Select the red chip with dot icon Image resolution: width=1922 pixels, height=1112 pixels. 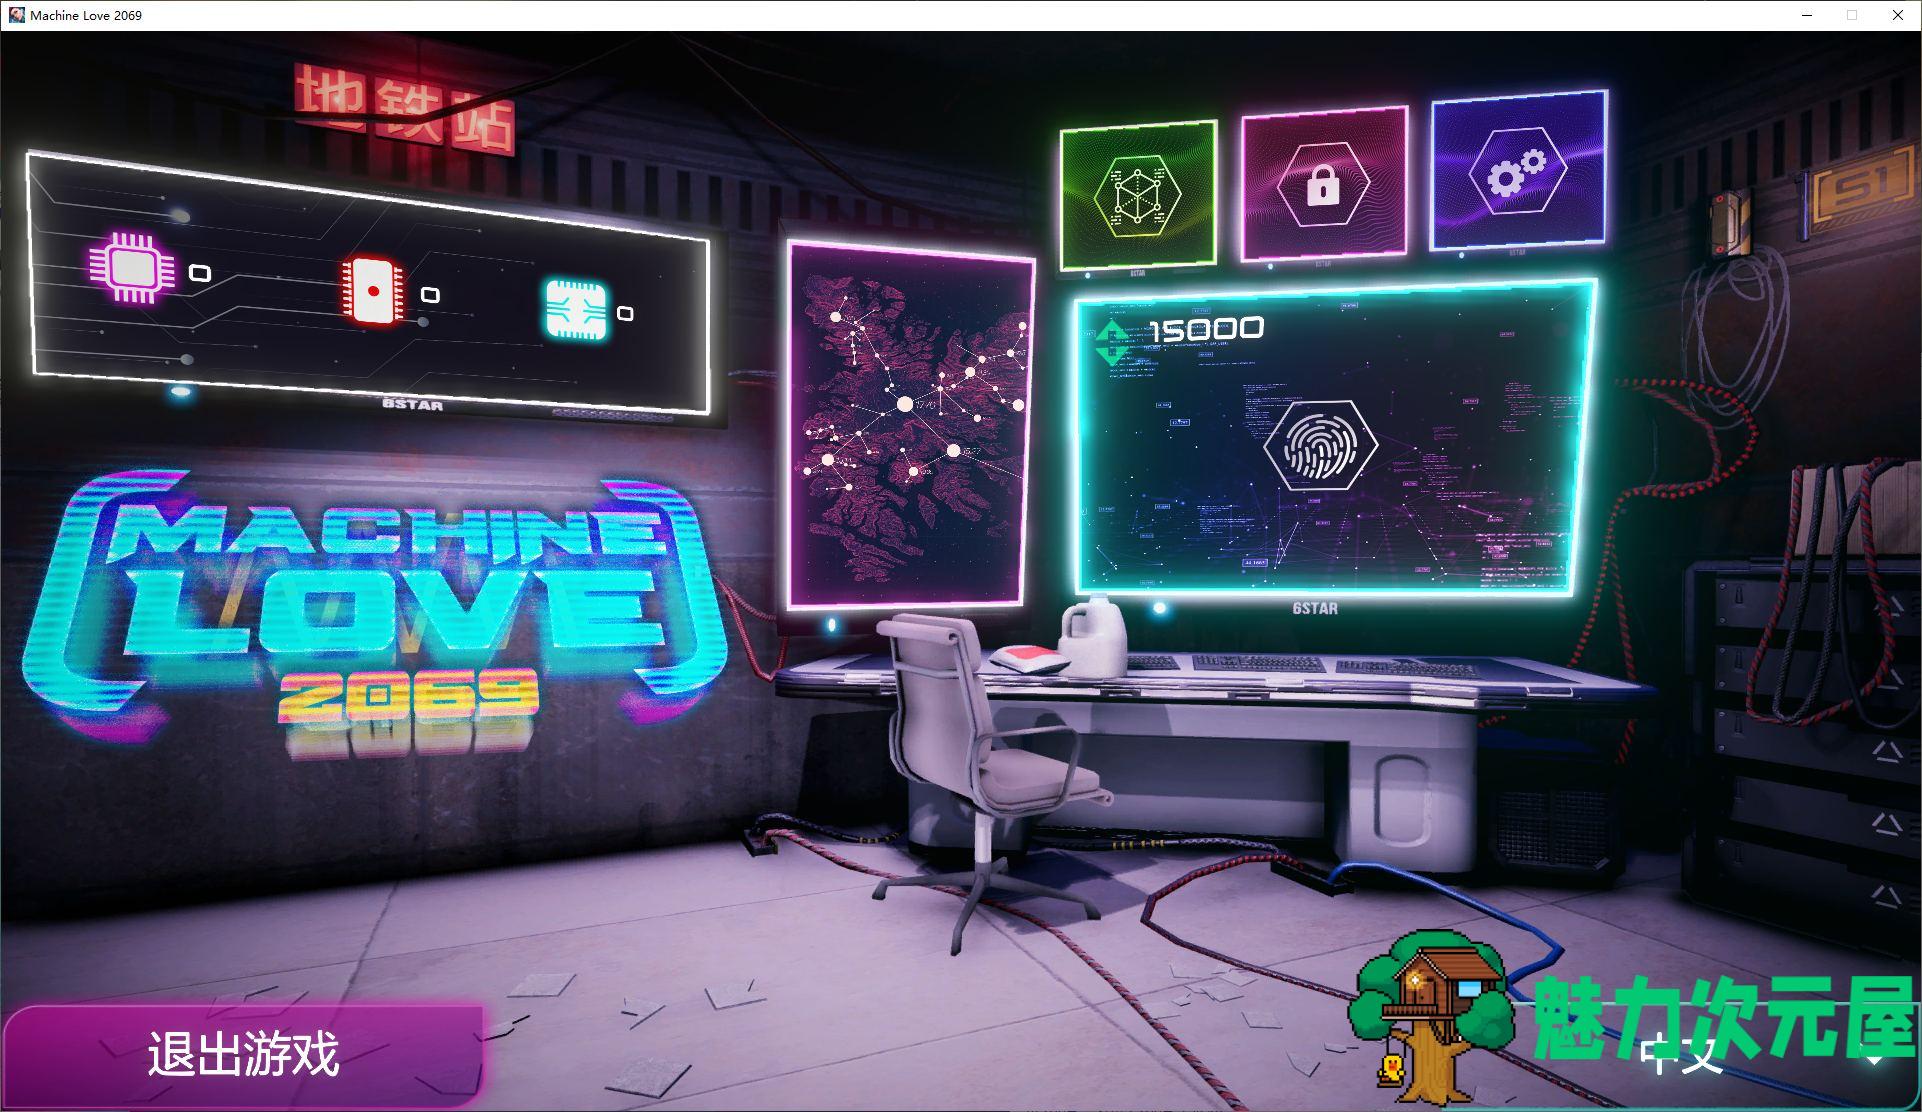[373, 290]
